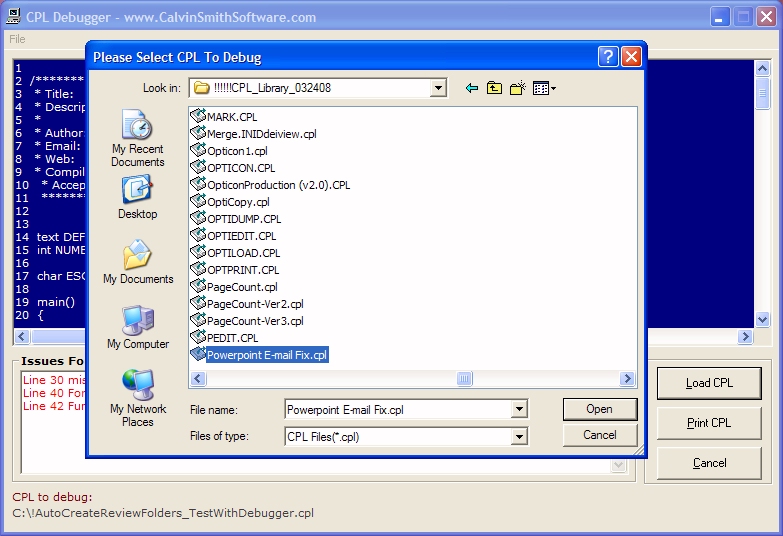
Task: Open My Computer place
Action: [x=138, y=327]
